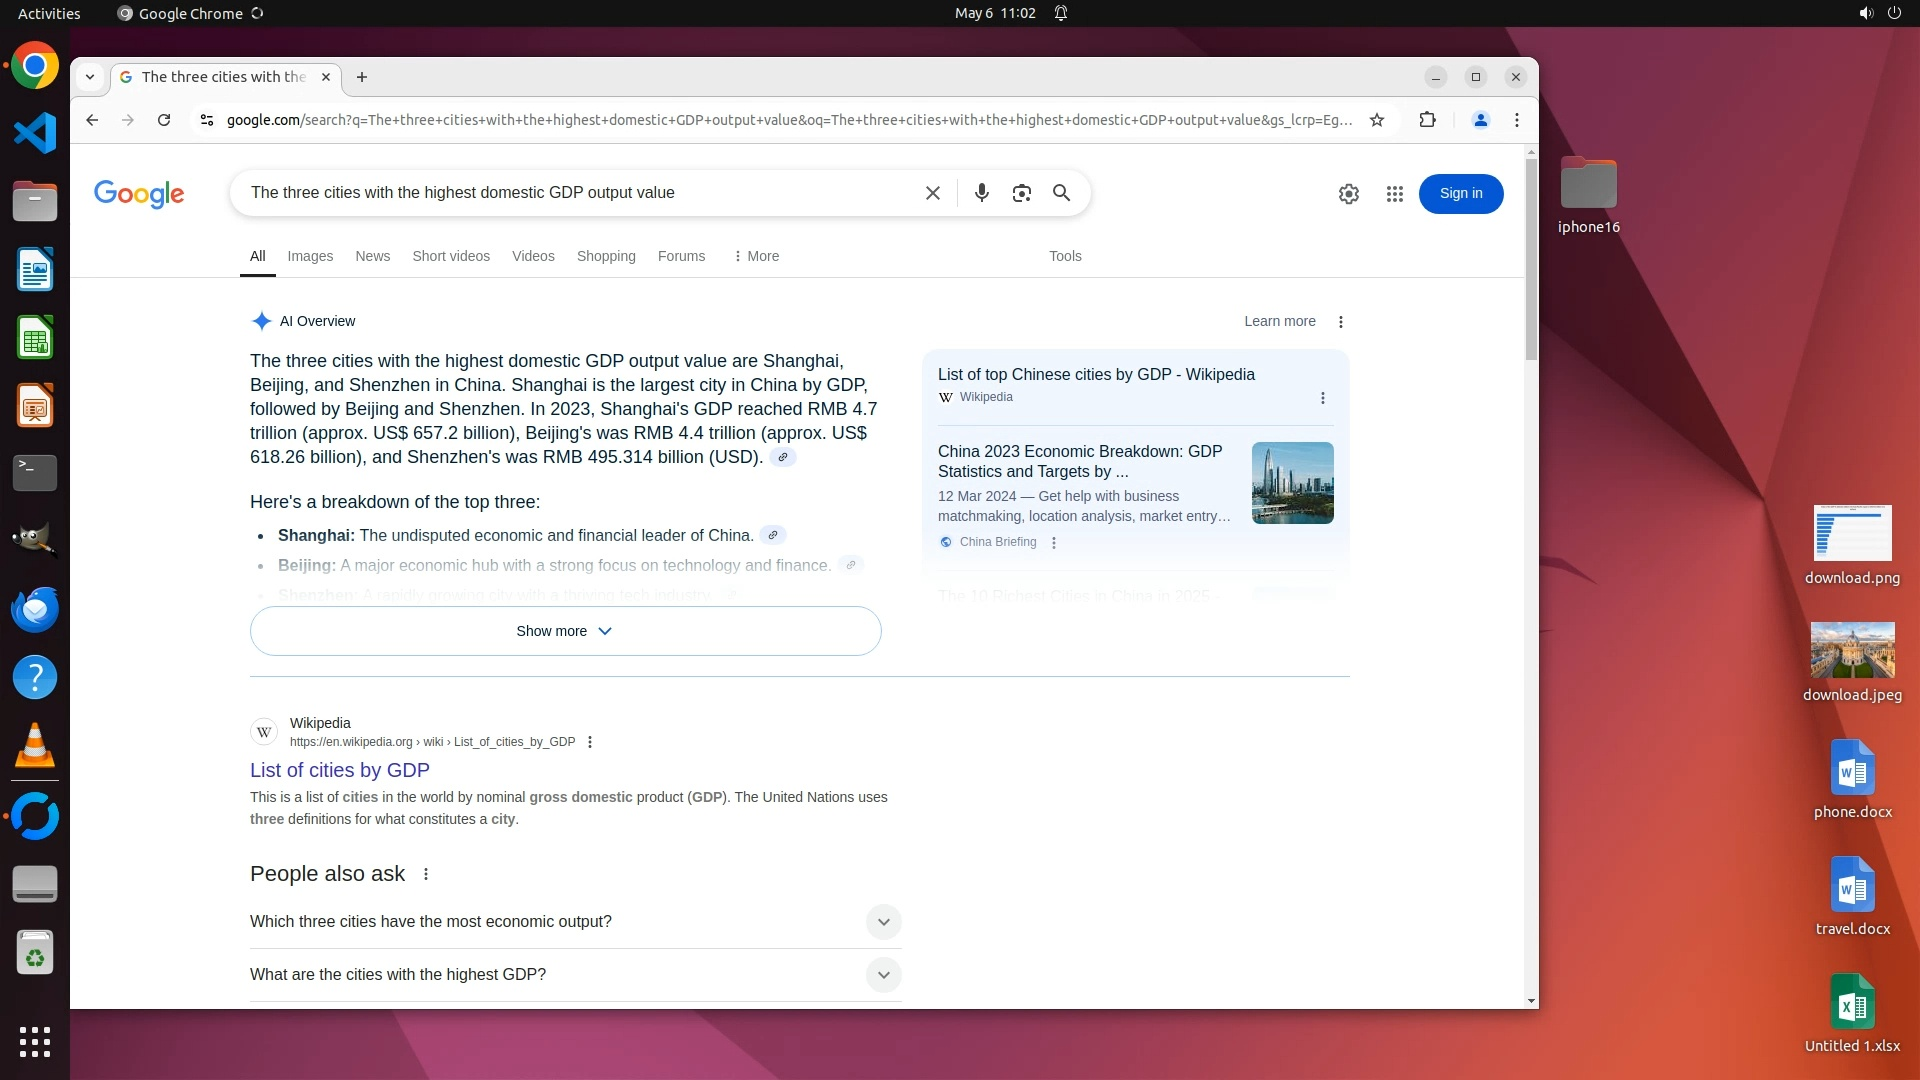Image resolution: width=1920 pixels, height=1080 pixels.
Task: Switch to the Images results tab
Action: 310,256
